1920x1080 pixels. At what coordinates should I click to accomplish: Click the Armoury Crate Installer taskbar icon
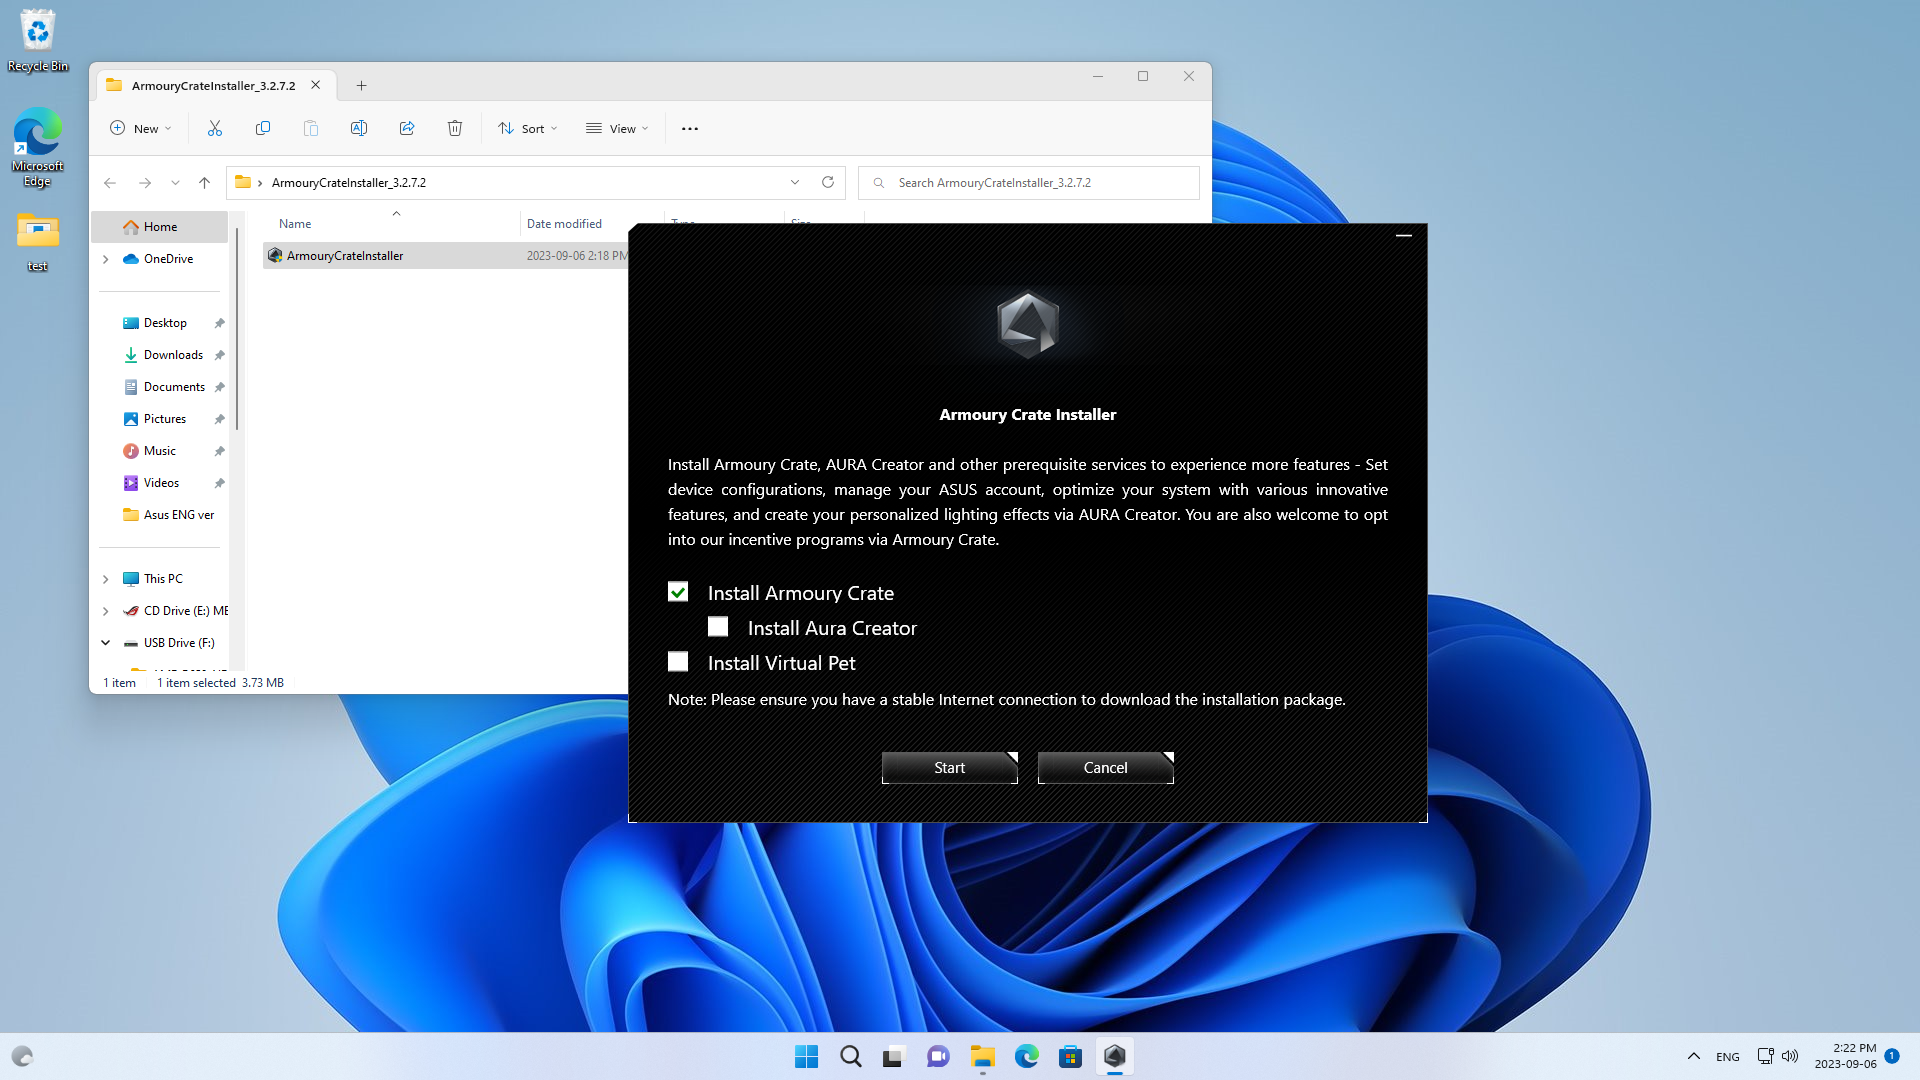click(1114, 1056)
